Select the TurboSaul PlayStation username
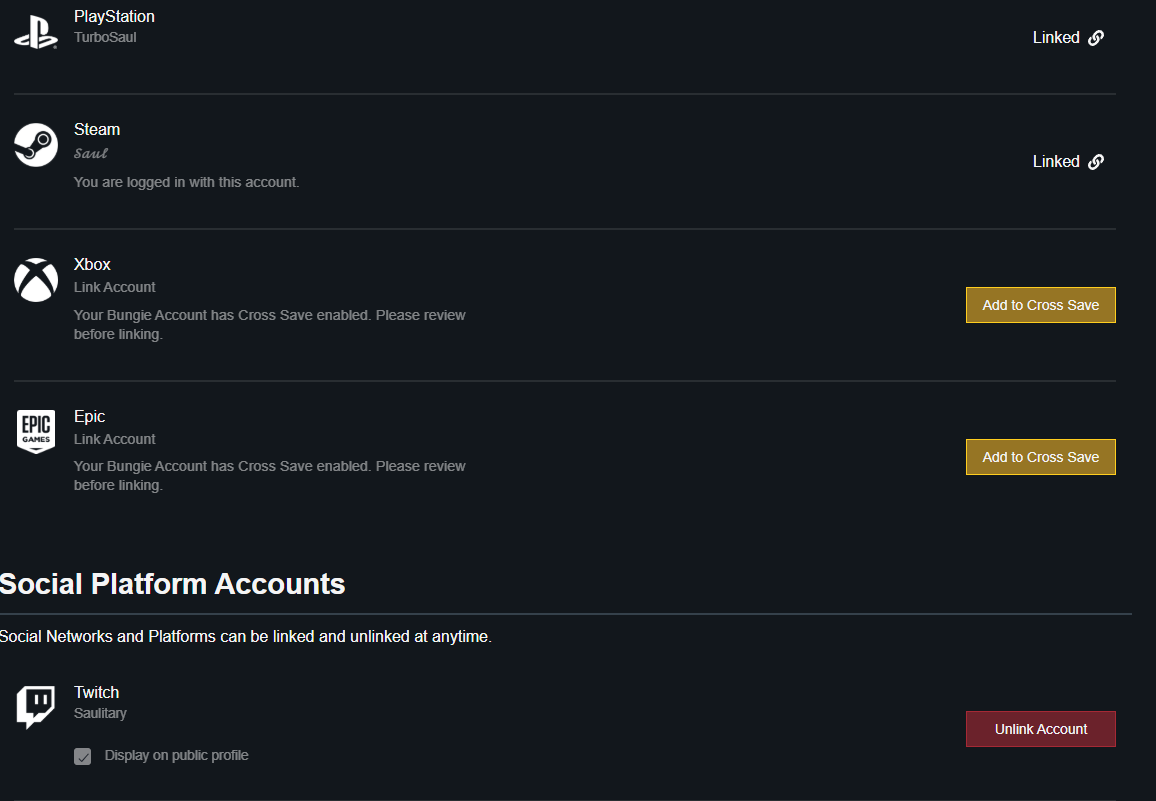This screenshot has height=801, width=1156. 105,37
